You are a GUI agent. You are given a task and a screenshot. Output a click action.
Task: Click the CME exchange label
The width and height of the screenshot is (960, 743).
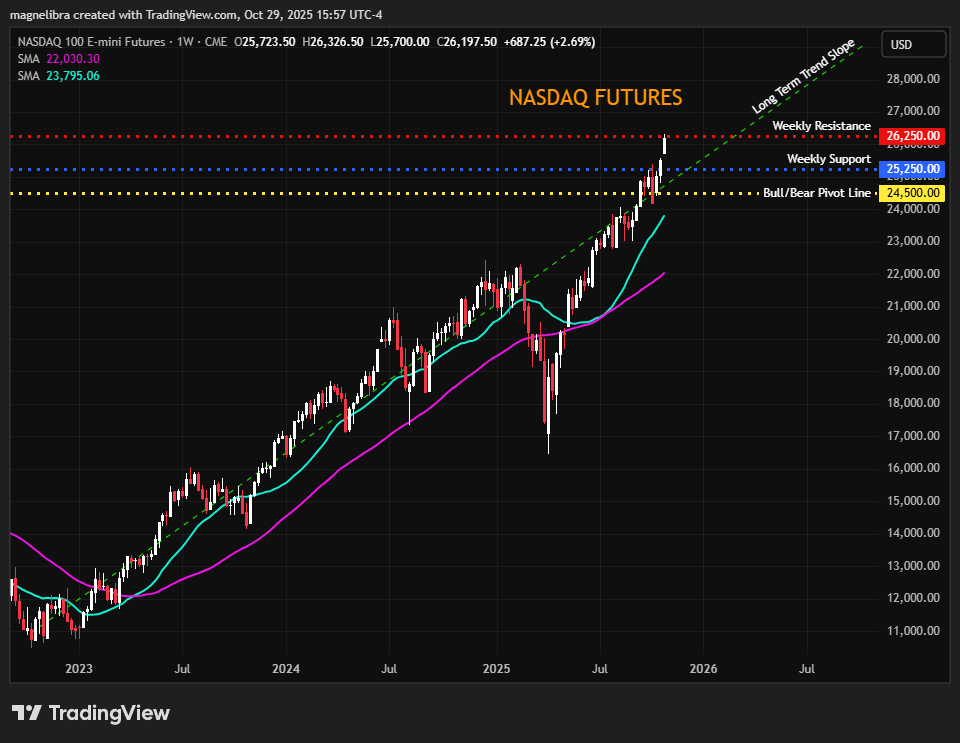click(216, 42)
